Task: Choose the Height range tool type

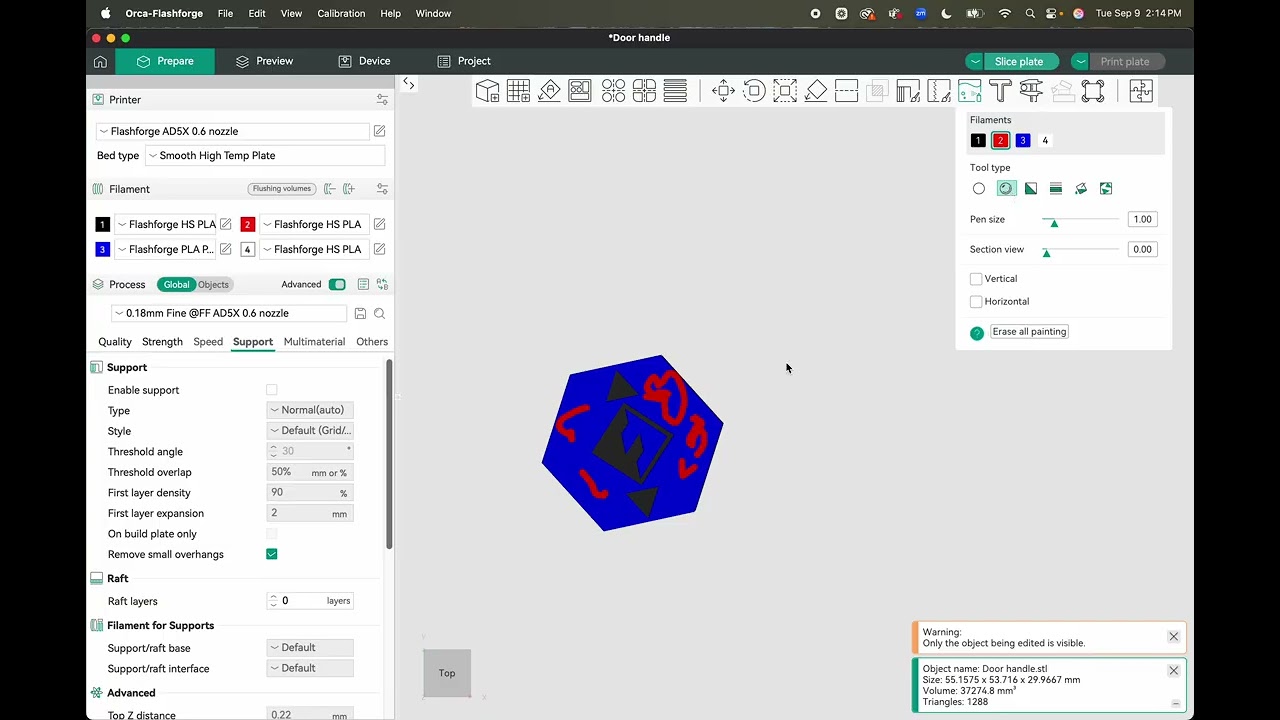Action: [x=1056, y=188]
